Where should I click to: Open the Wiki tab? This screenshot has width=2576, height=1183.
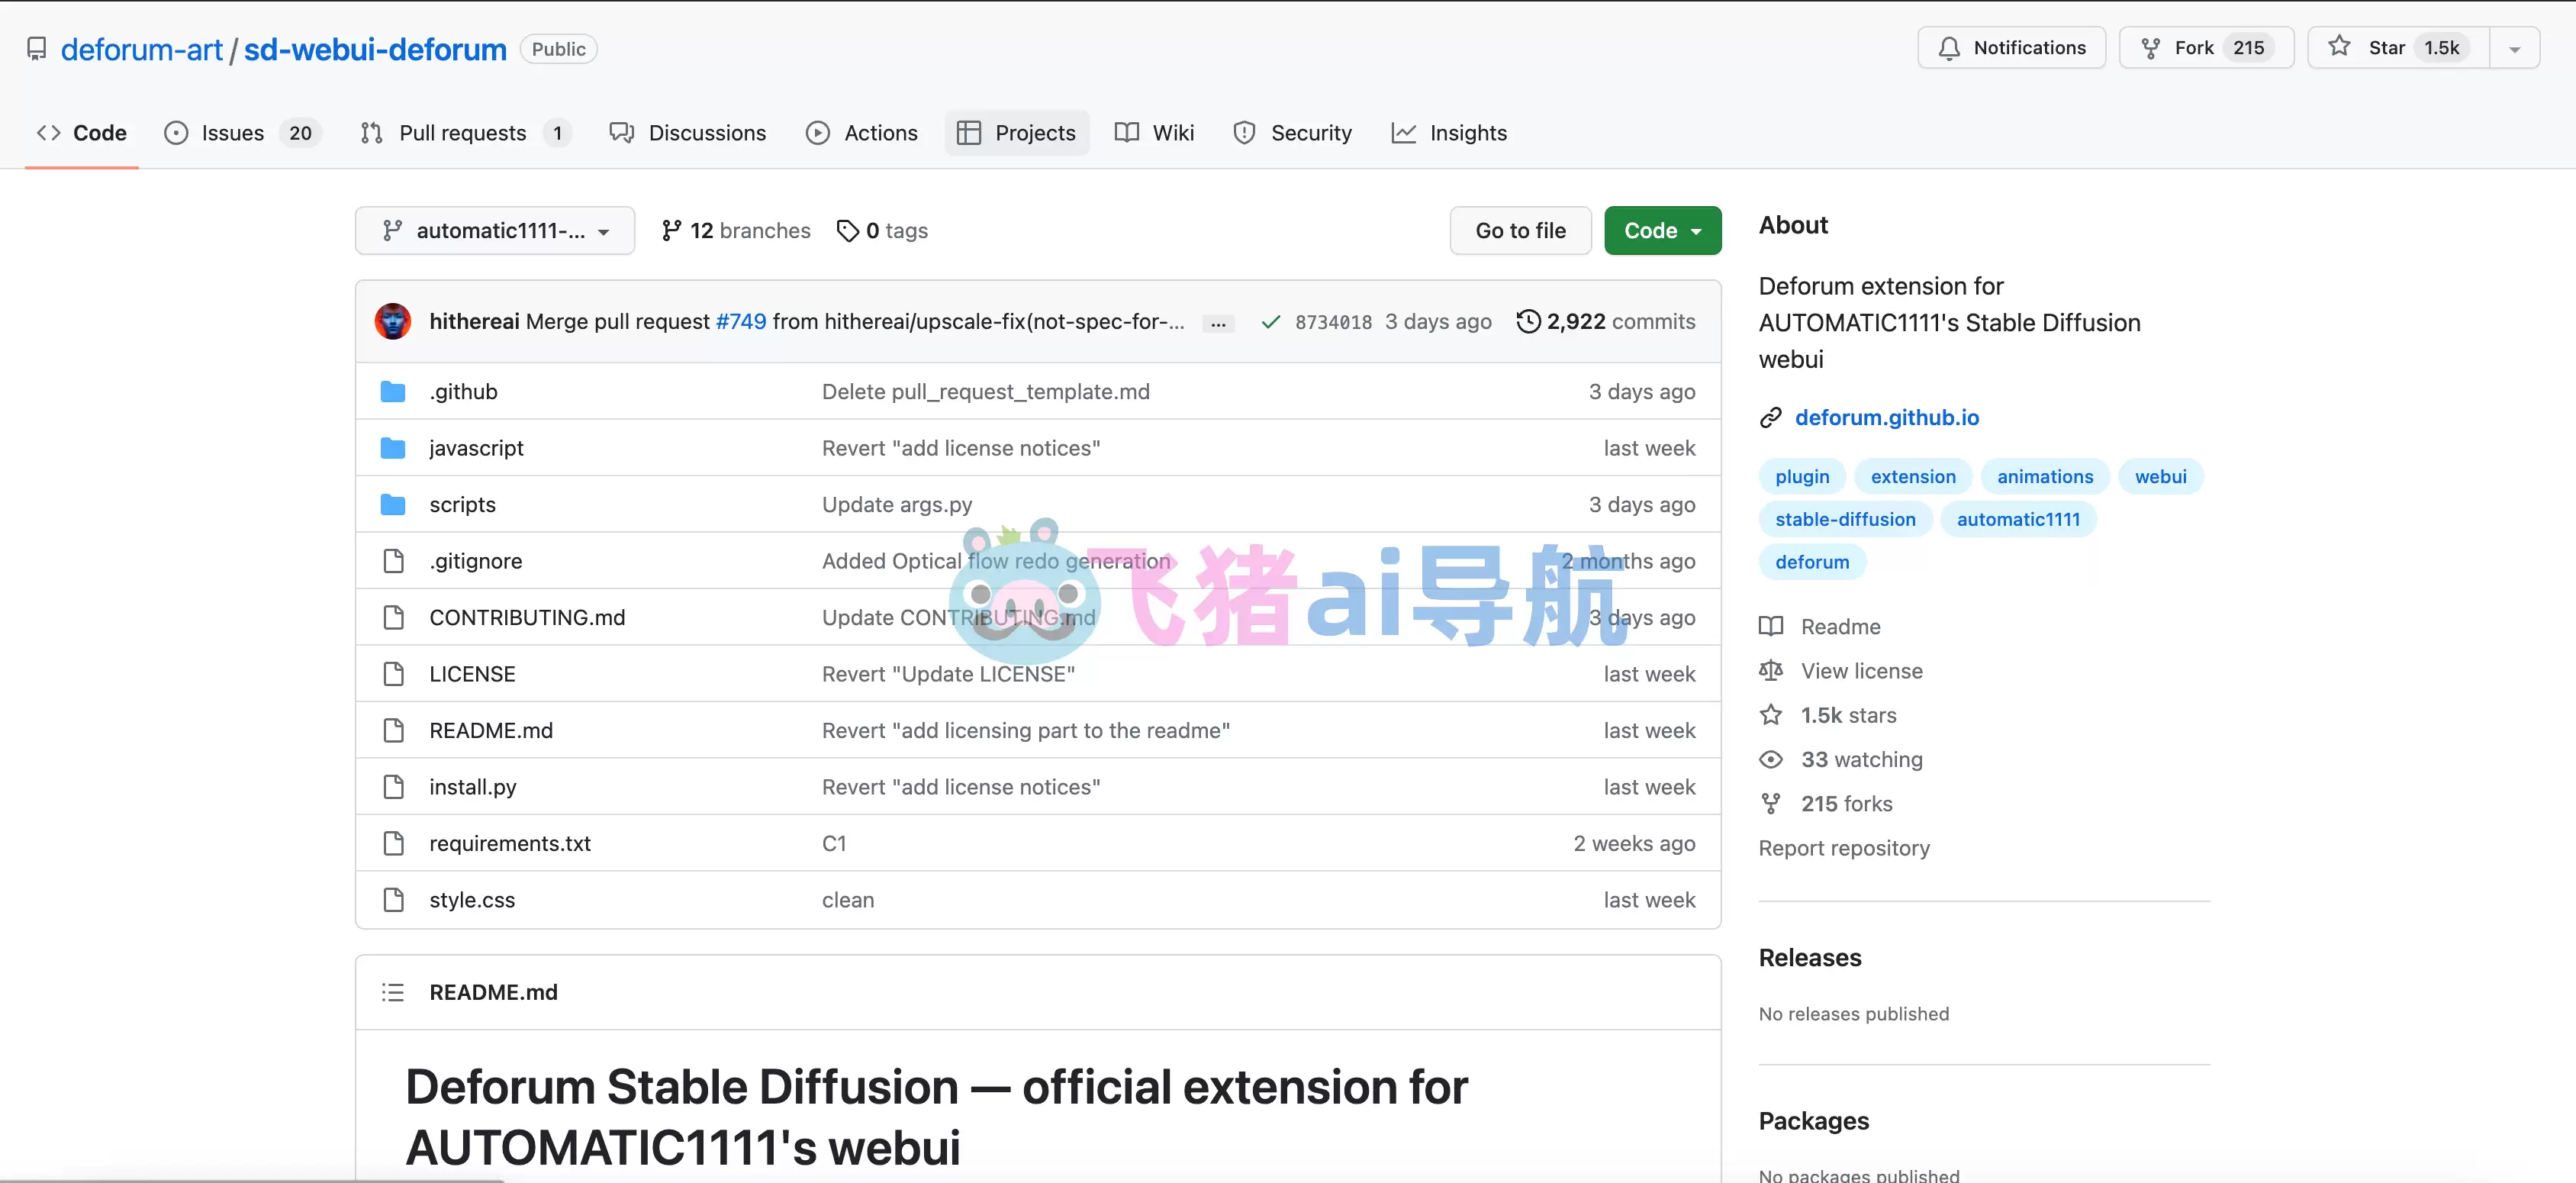pos(1155,133)
